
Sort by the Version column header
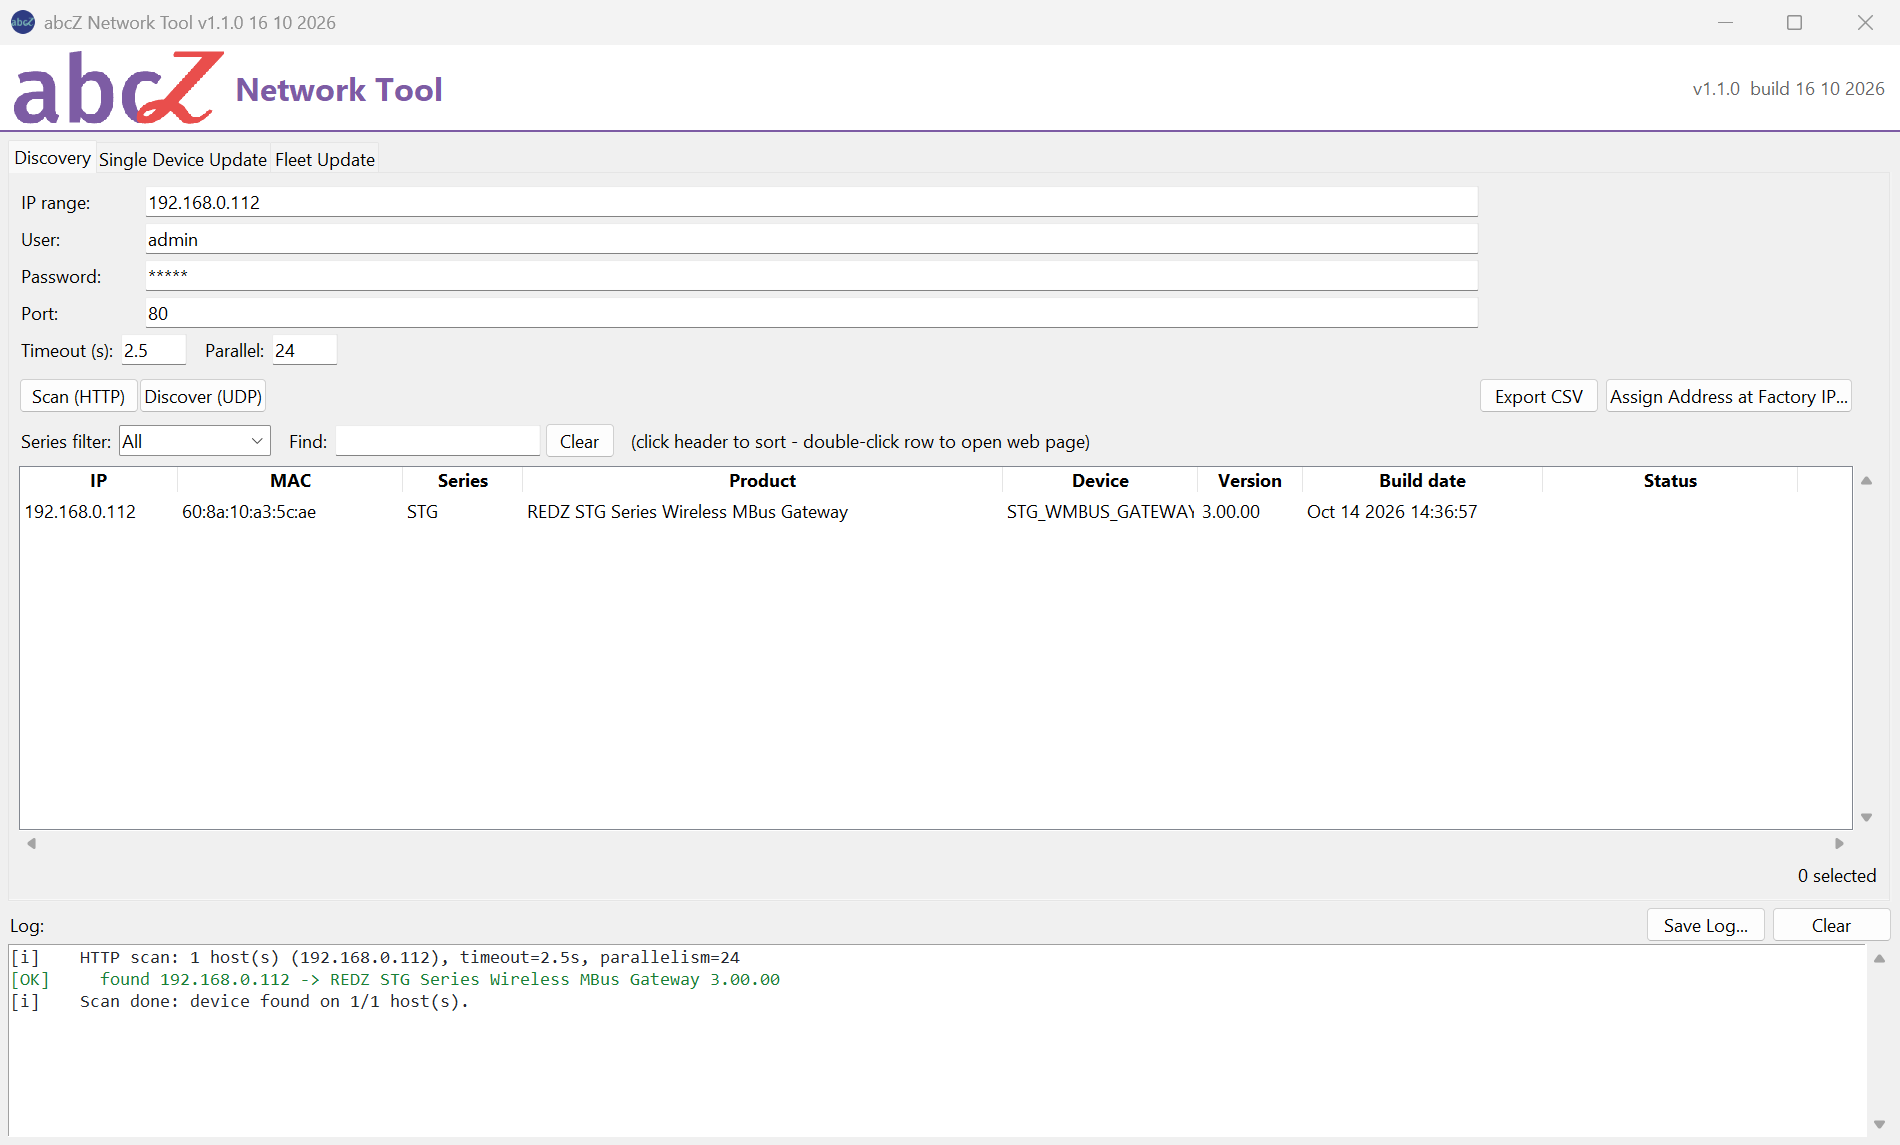tap(1249, 480)
